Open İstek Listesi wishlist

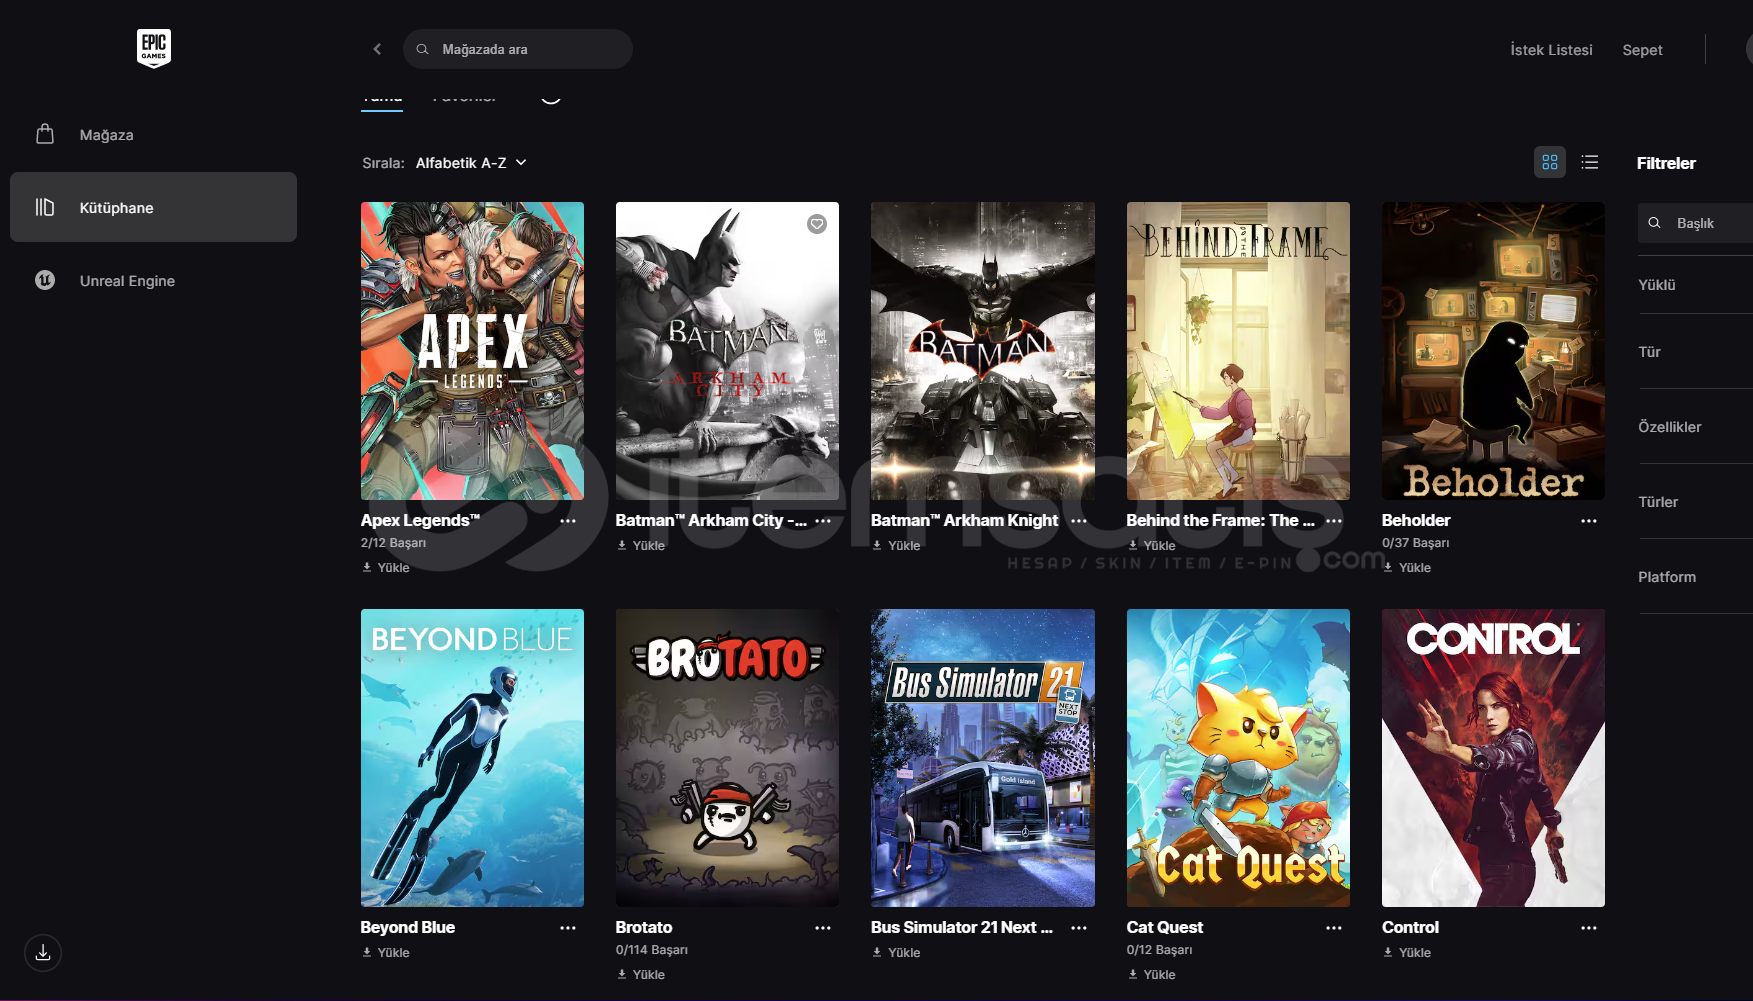[x=1551, y=50]
